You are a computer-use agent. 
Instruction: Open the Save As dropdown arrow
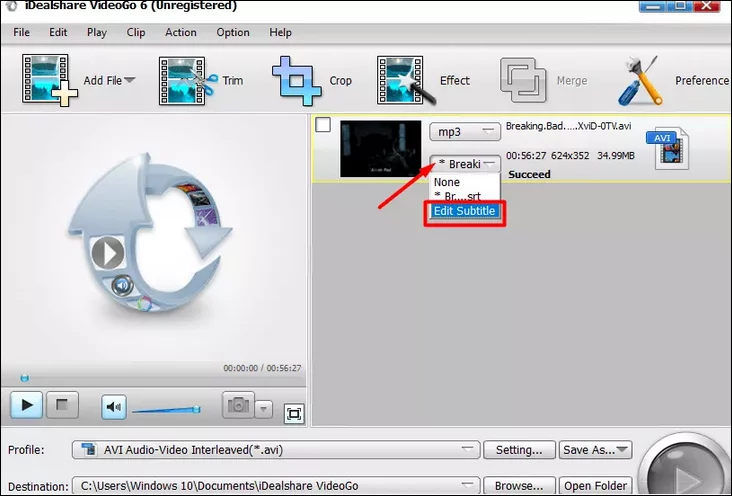(622, 450)
